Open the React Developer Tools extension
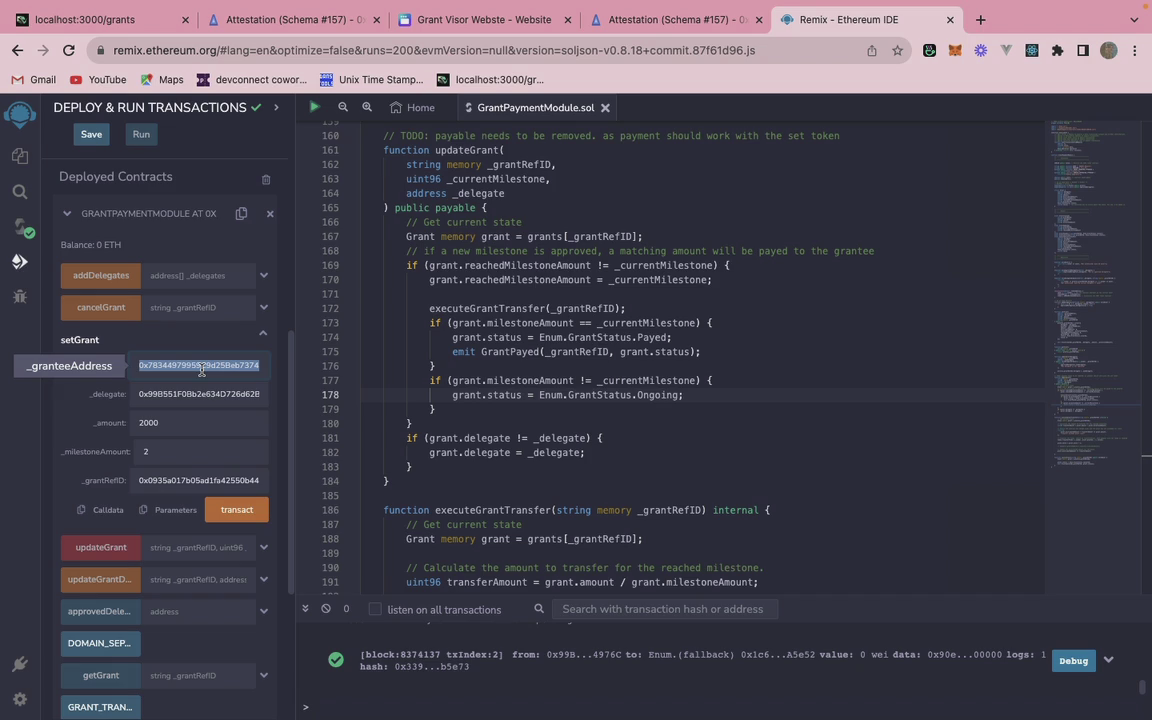Viewport: 1152px width, 720px height. [x=1032, y=51]
